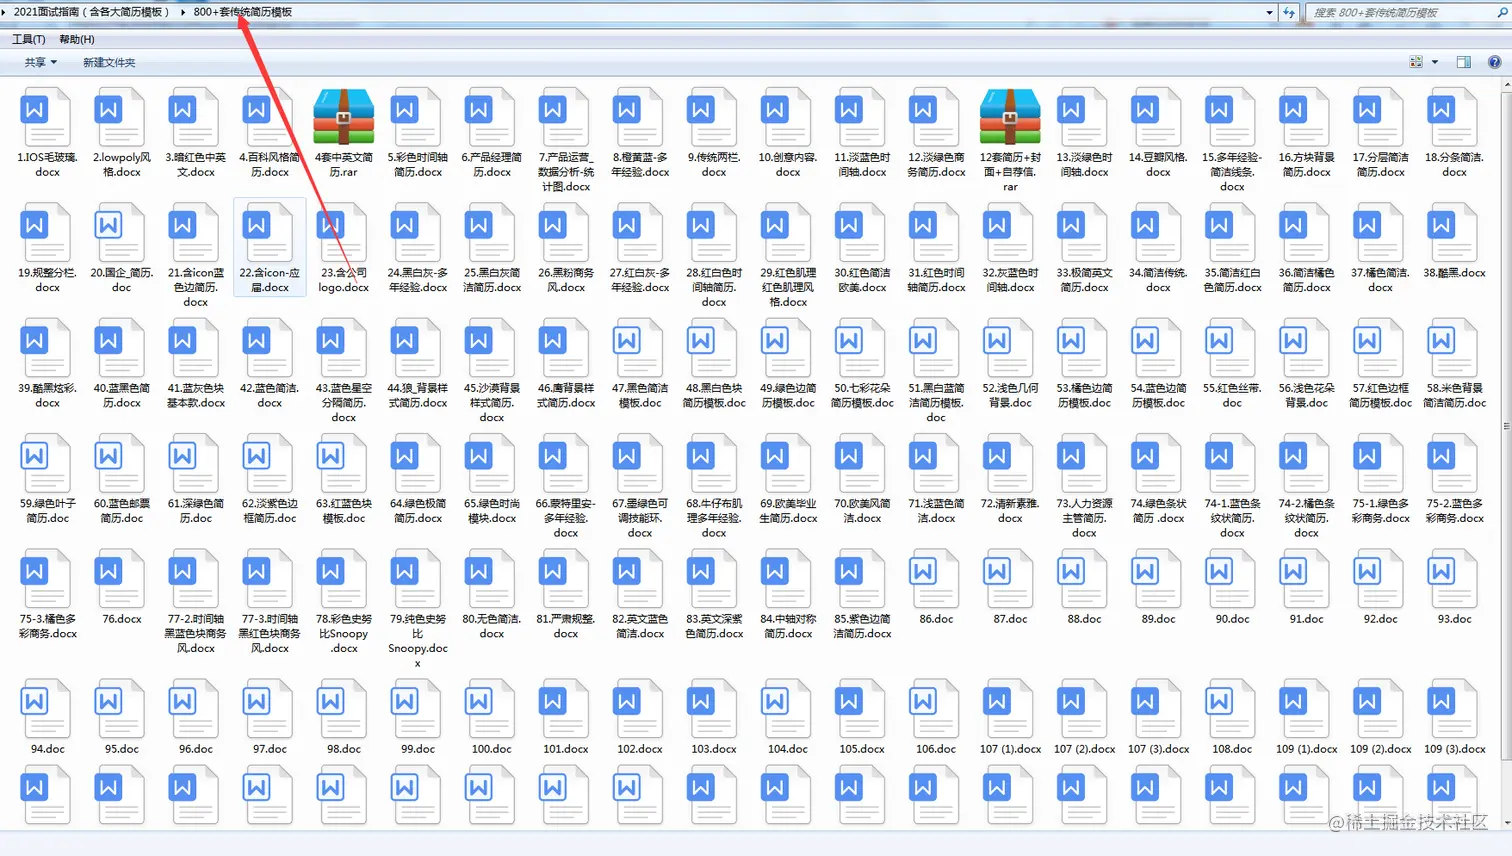Go to the 2021面试指南 breadcrumb folder

click(91, 12)
